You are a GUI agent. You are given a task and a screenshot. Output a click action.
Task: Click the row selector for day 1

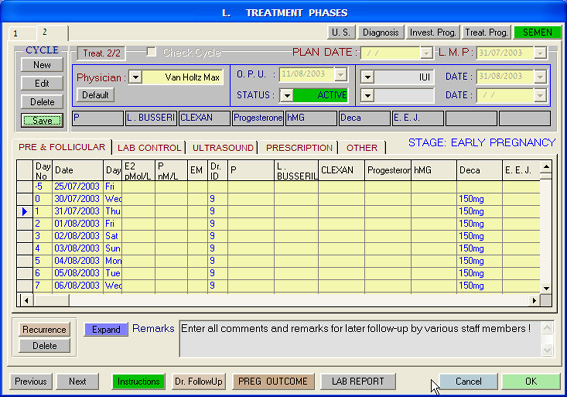25,211
